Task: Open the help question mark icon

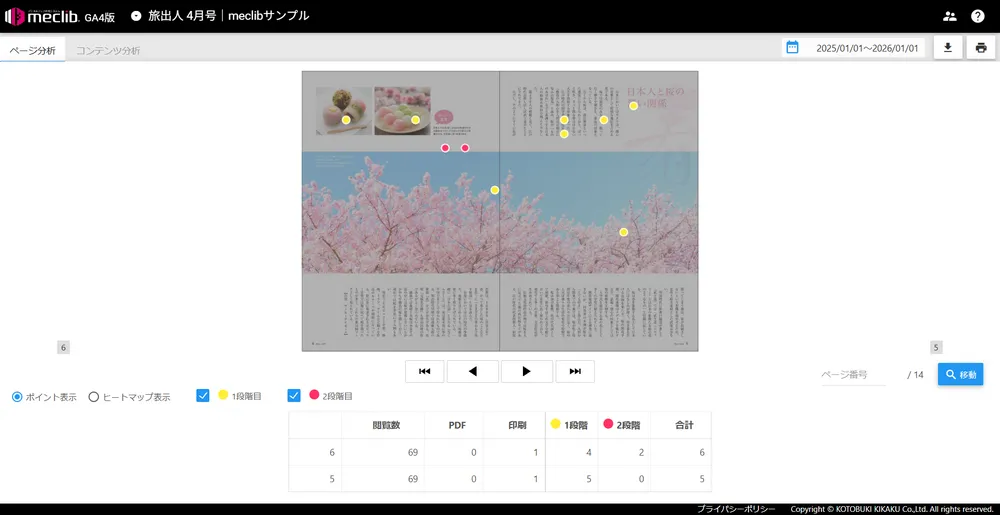Action: (x=978, y=16)
